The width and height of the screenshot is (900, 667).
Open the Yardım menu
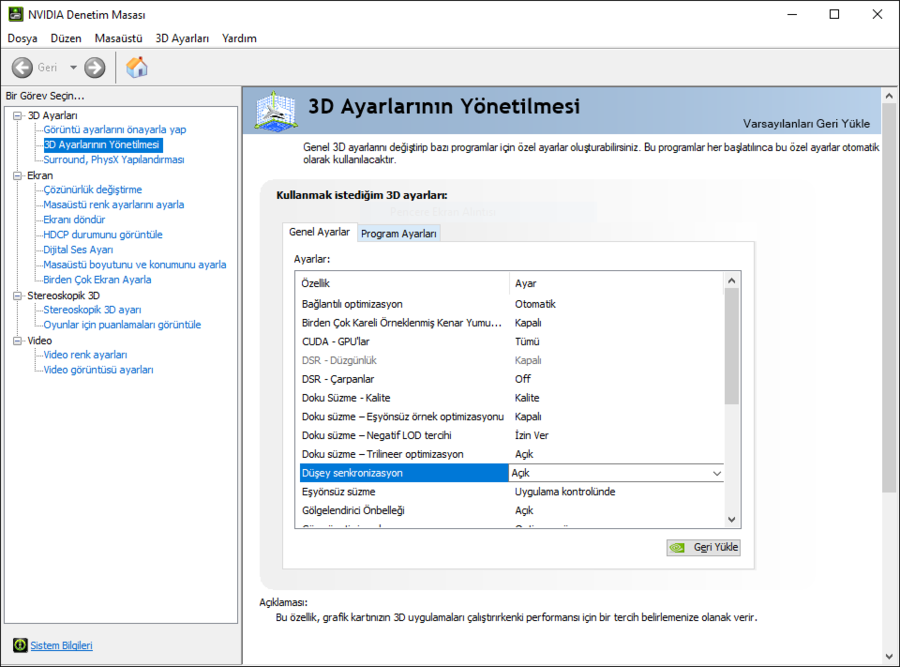239,38
